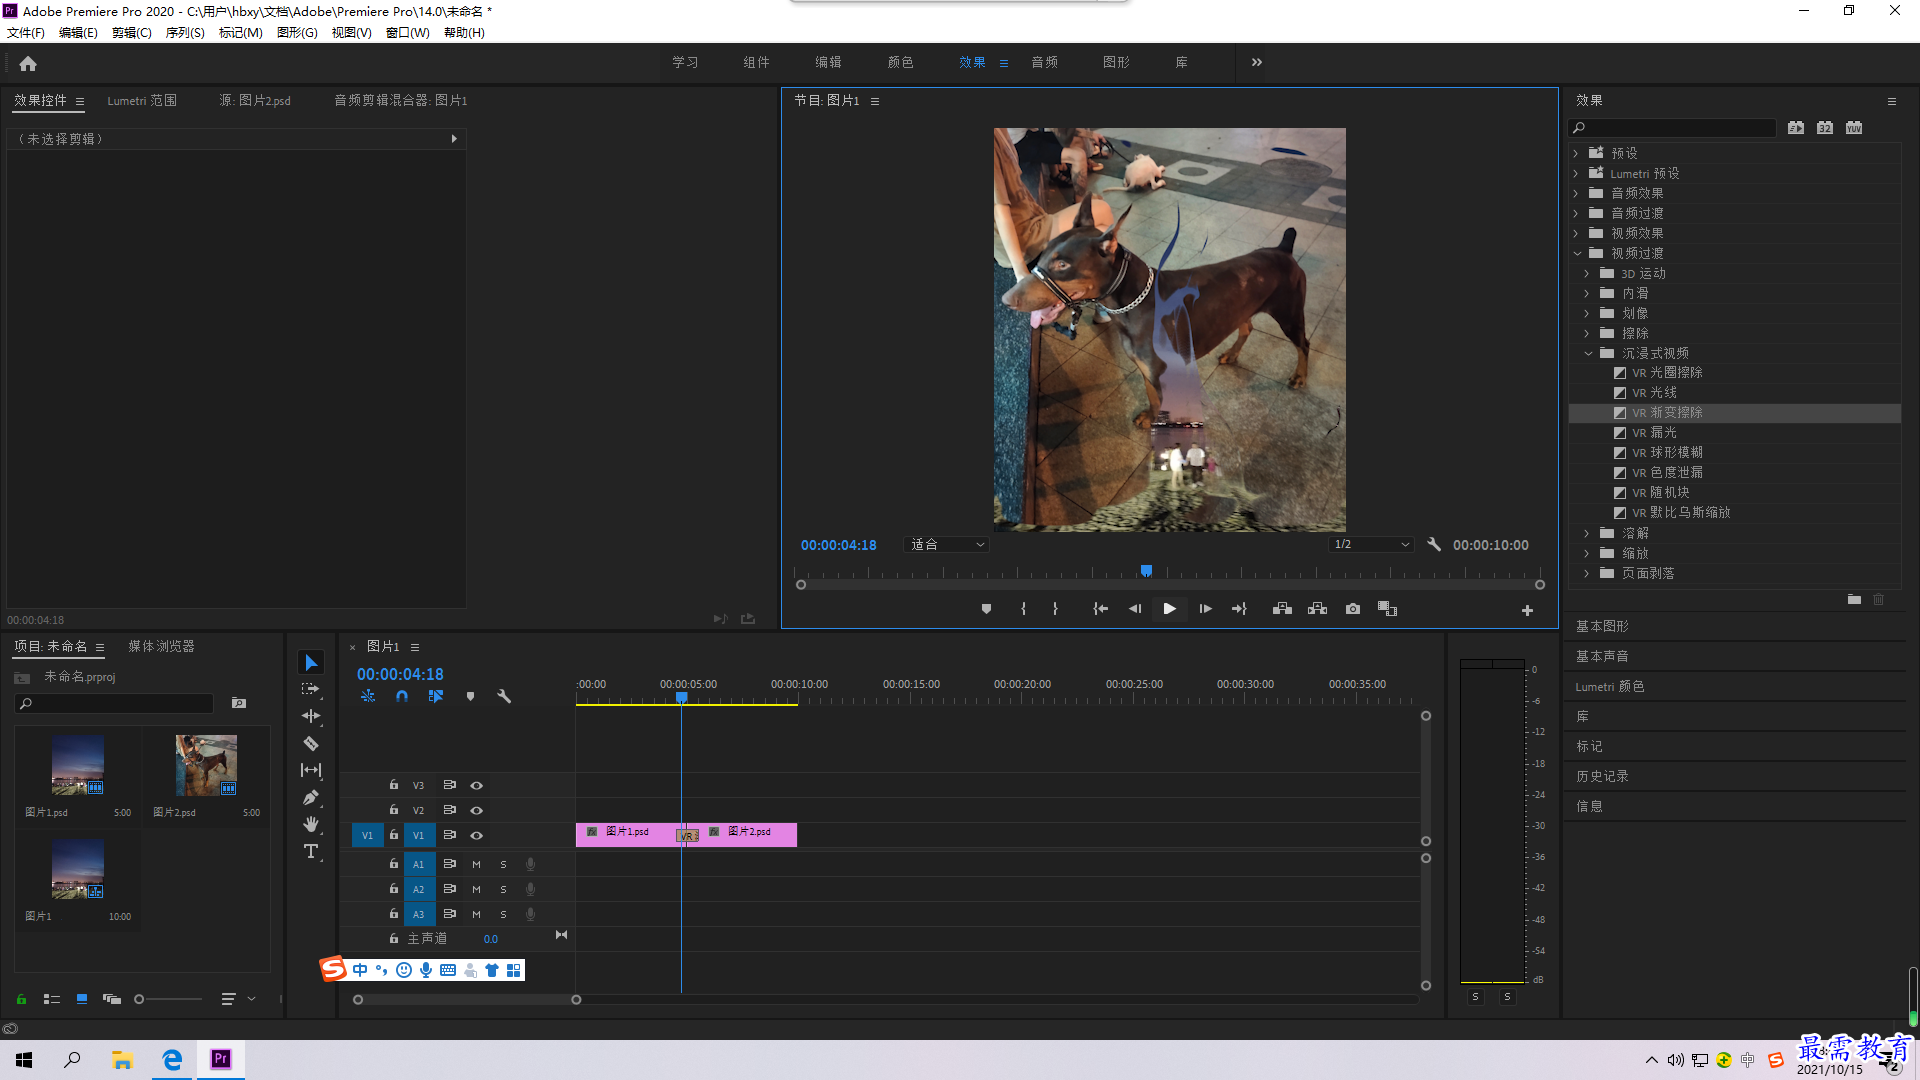Image resolution: width=1920 pixels, height=1080 pixels.
Task: Toggle lock on V3 track
Action: (394, 785)
